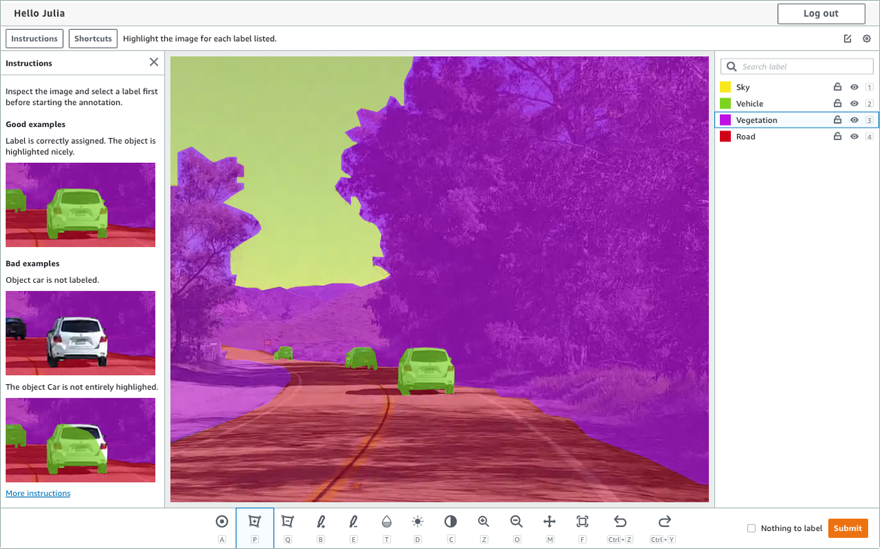
Task: Click the Submit button
Action: point(847,528)
